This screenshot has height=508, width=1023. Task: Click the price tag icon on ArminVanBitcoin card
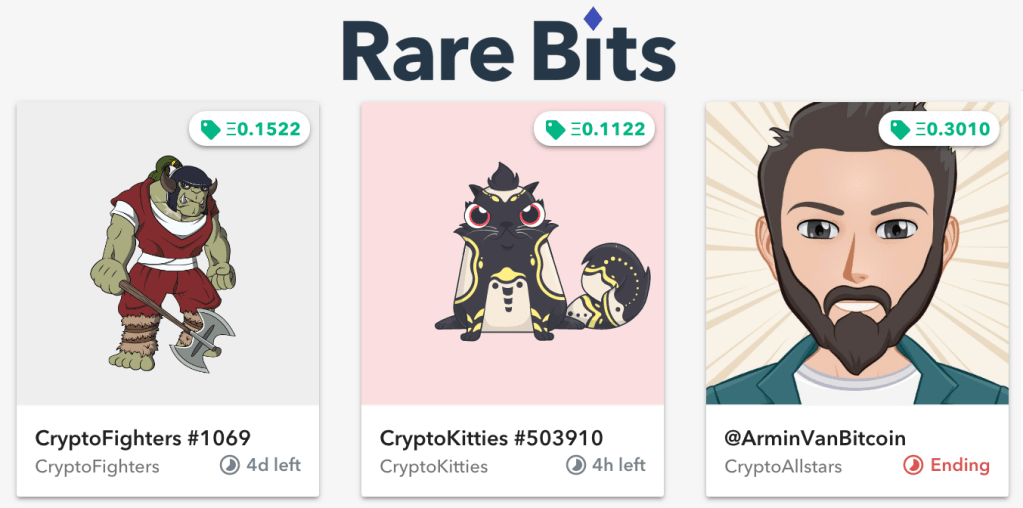[900, 129]
